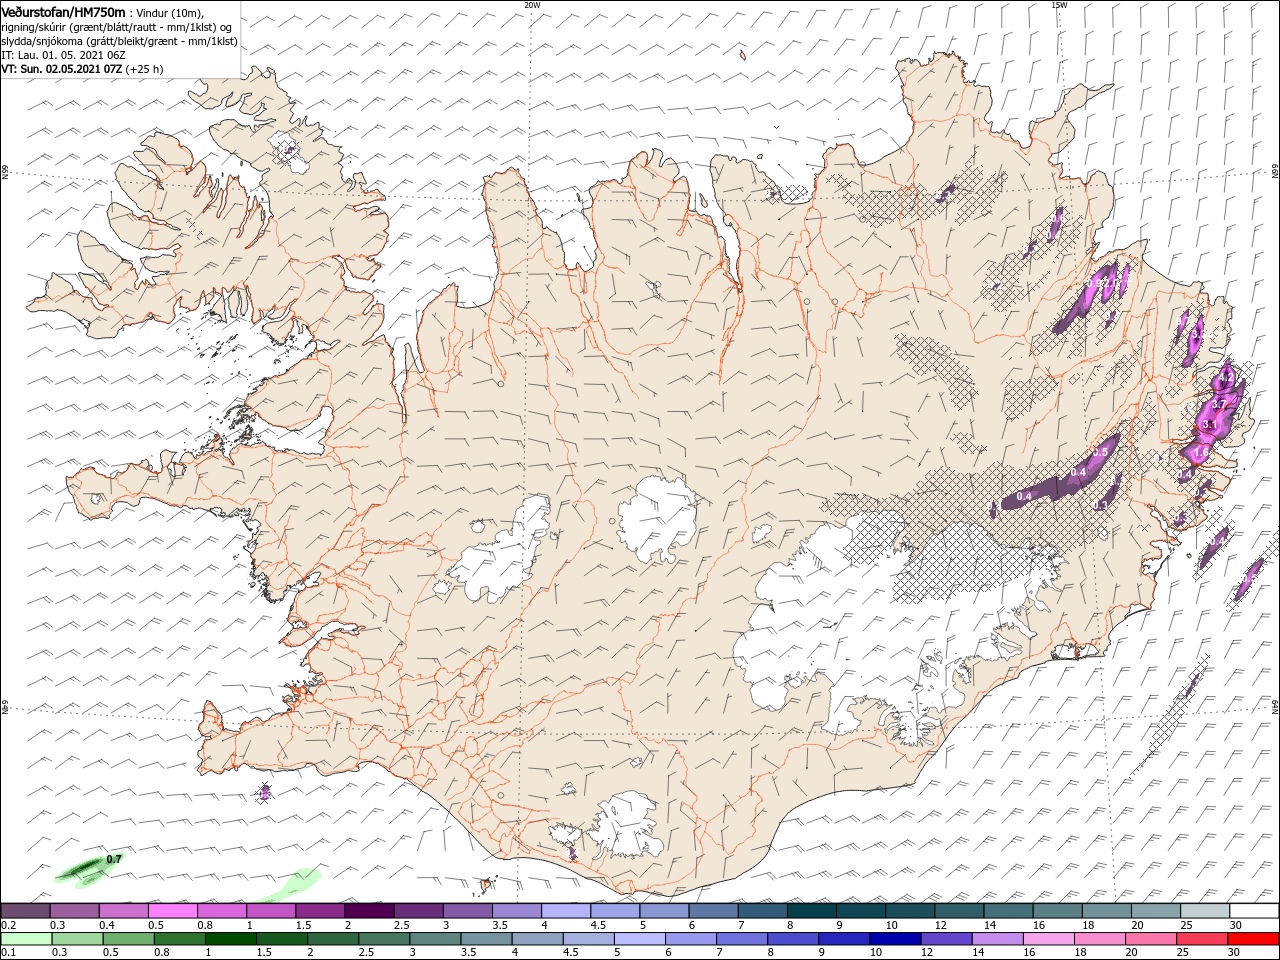Pick the 16 light pink swatch in rain scale
This screenshot has width=1280, height=960.
1050,939
